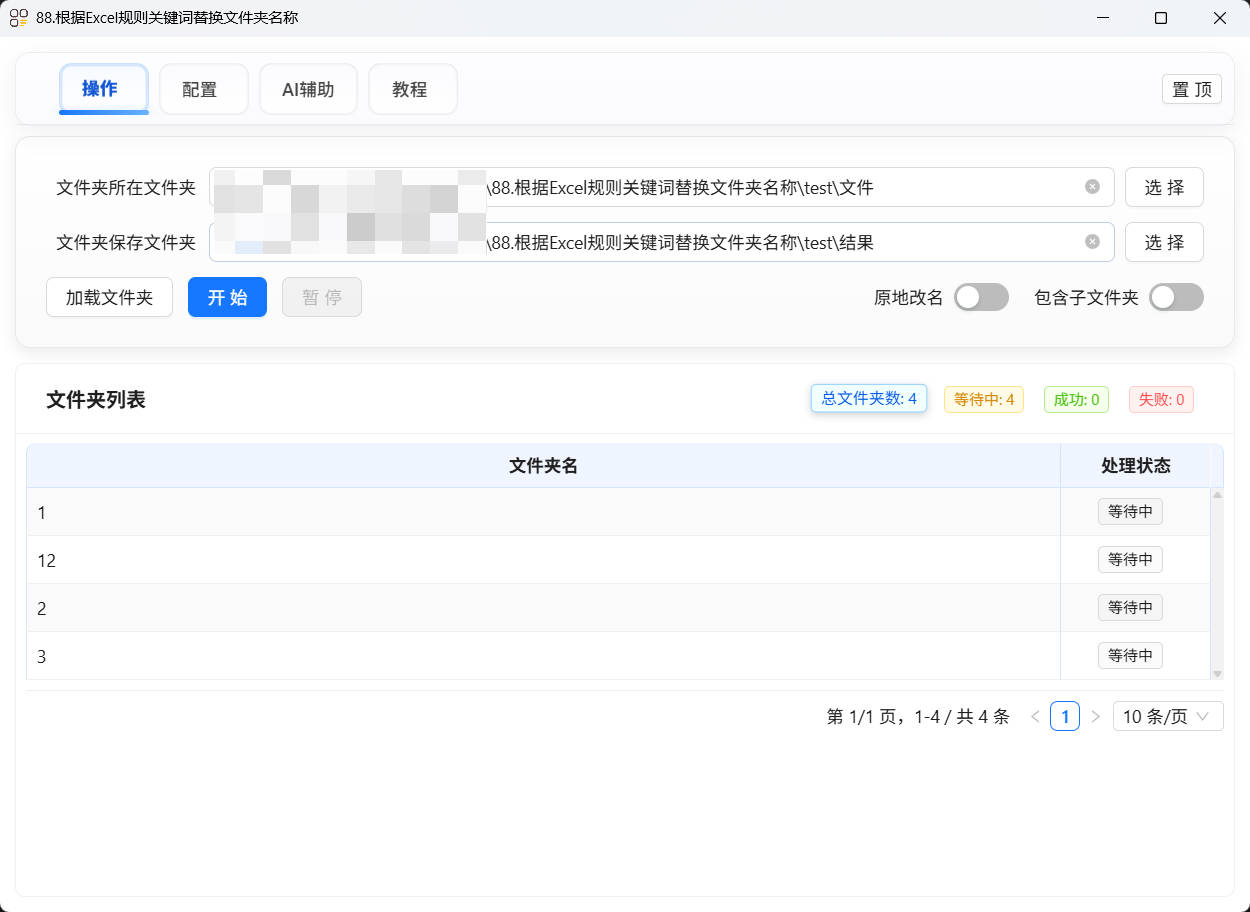
Task: Enable the 原地改名 toggle
Action: pos(981,297)
